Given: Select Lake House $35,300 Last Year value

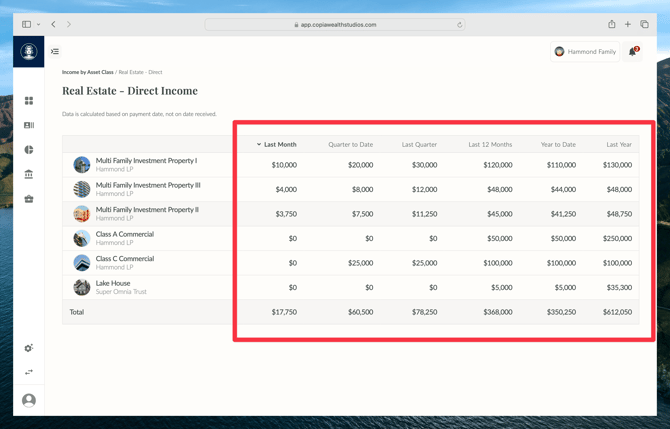Looking at the screenshot, I should [619, 288].
